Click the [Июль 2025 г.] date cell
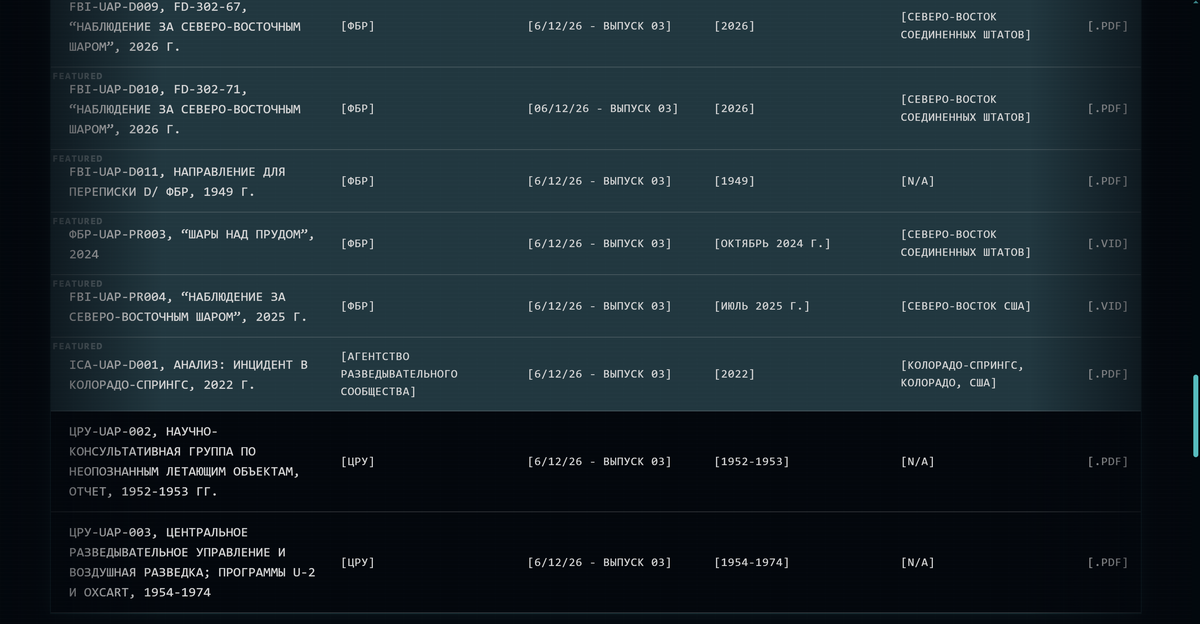 coord(762,306)
